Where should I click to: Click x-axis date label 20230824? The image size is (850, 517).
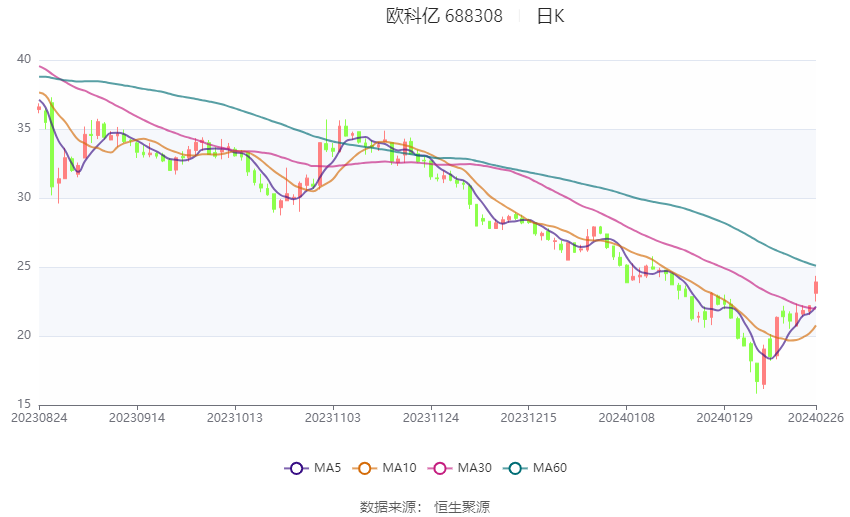click(x=39, y=418)
